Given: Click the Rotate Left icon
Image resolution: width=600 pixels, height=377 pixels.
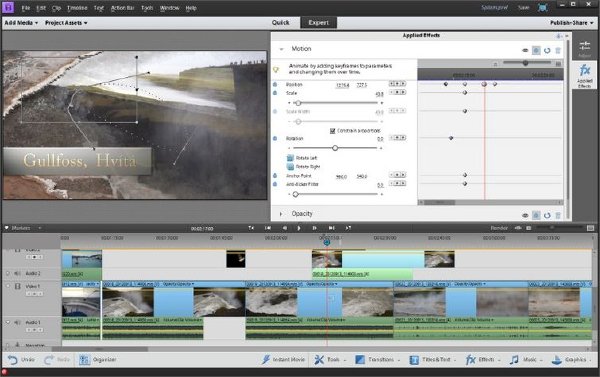Looking at the screenshot, I should point(290,158).
